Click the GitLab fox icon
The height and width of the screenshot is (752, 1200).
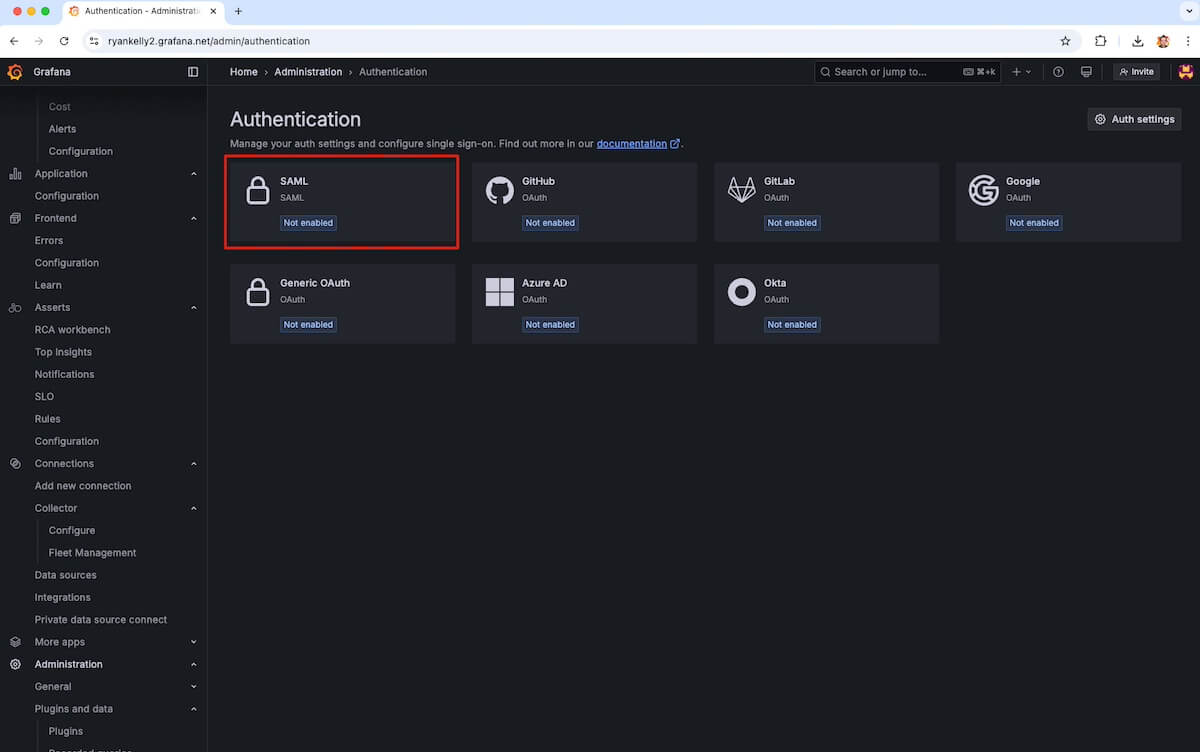(x=742, y=190)
